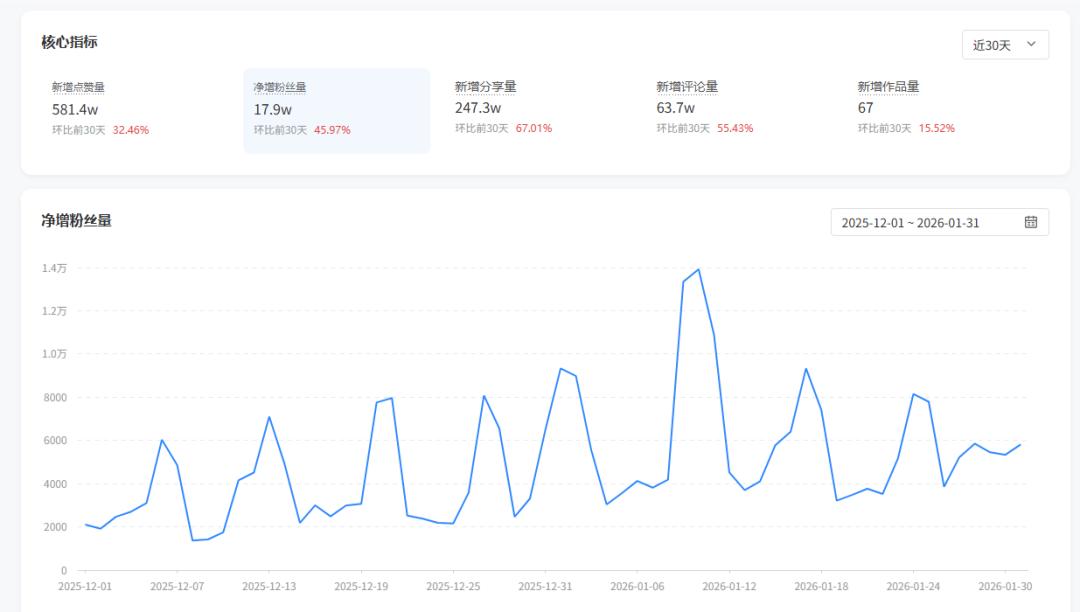Select the 净增粉丝量 metric card
The width and height of the screenshot is (1080, 612).
tap(336, 110)
